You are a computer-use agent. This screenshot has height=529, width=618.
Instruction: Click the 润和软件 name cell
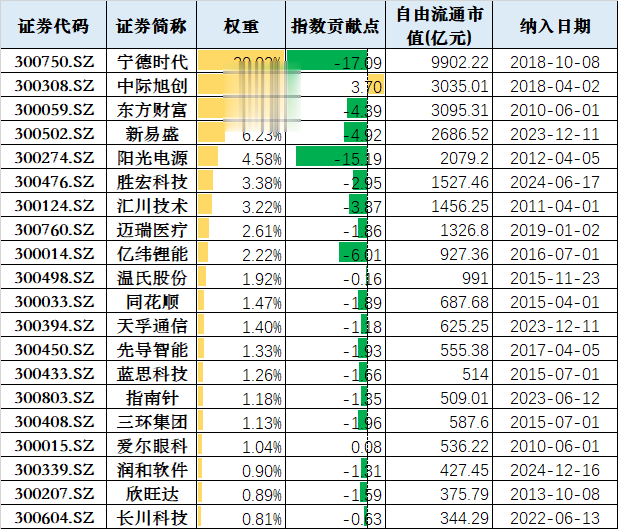pyautogui.click(x=152, y=470)
